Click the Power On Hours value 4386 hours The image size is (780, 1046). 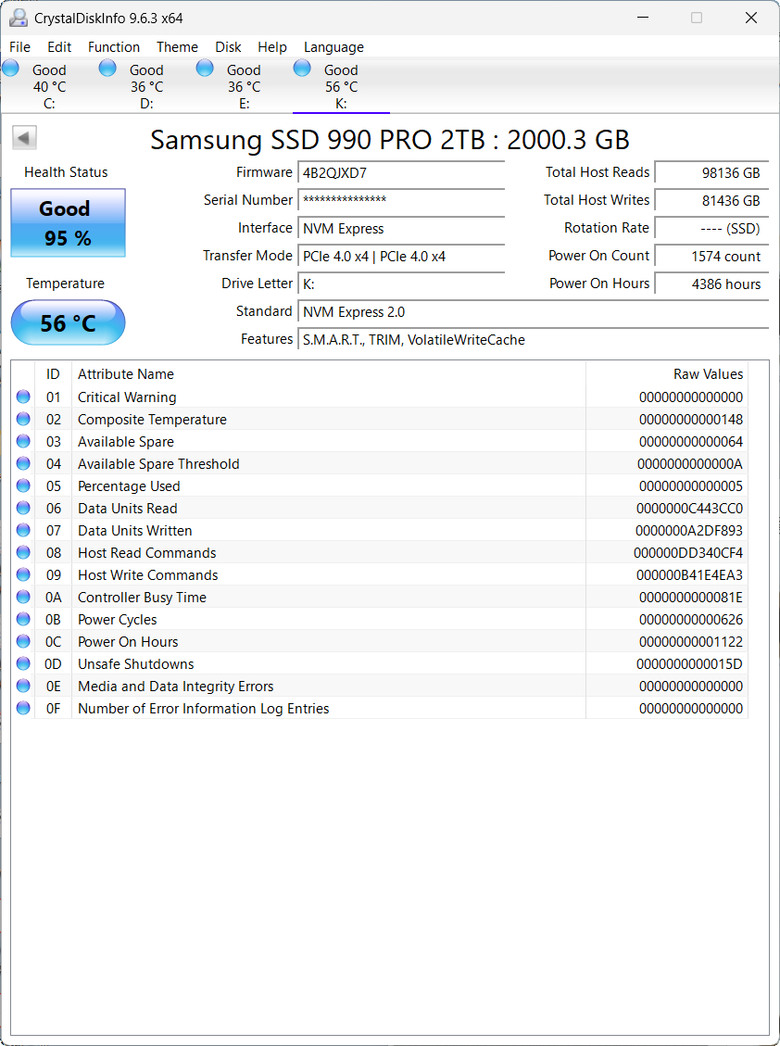pyautogui.click(x=712, y=284)
